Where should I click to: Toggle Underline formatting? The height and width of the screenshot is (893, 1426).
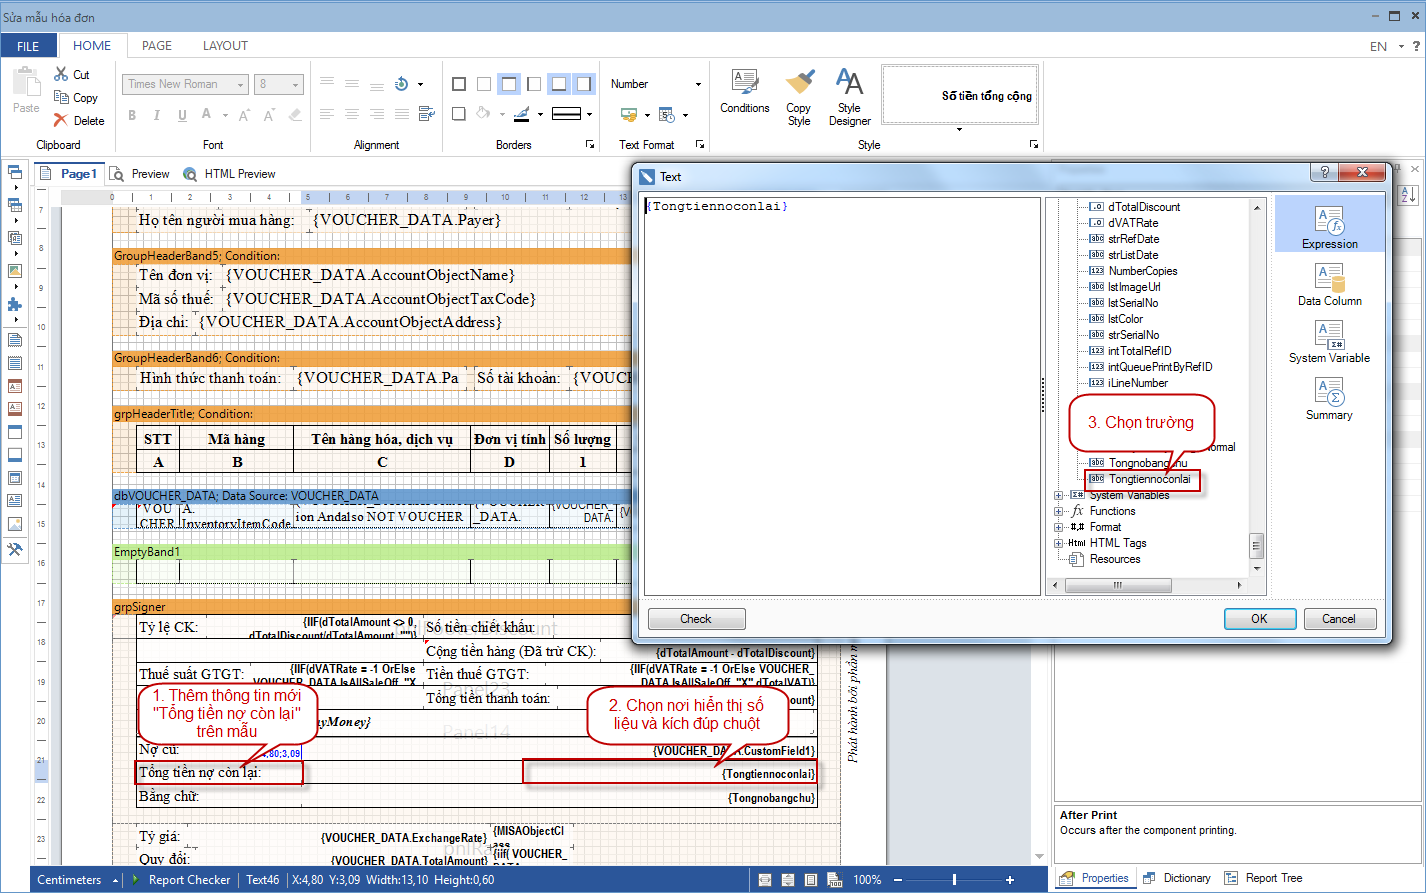click(x=182, y=115)
